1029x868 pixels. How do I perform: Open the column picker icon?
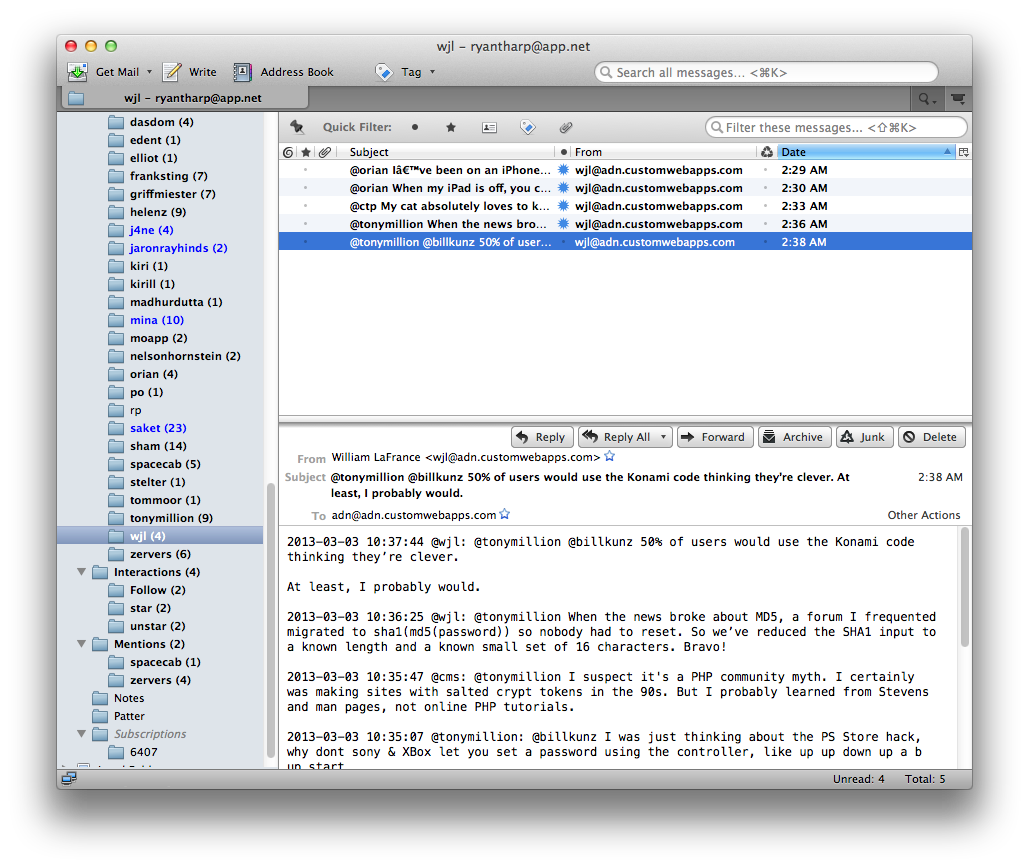point(963,152)
